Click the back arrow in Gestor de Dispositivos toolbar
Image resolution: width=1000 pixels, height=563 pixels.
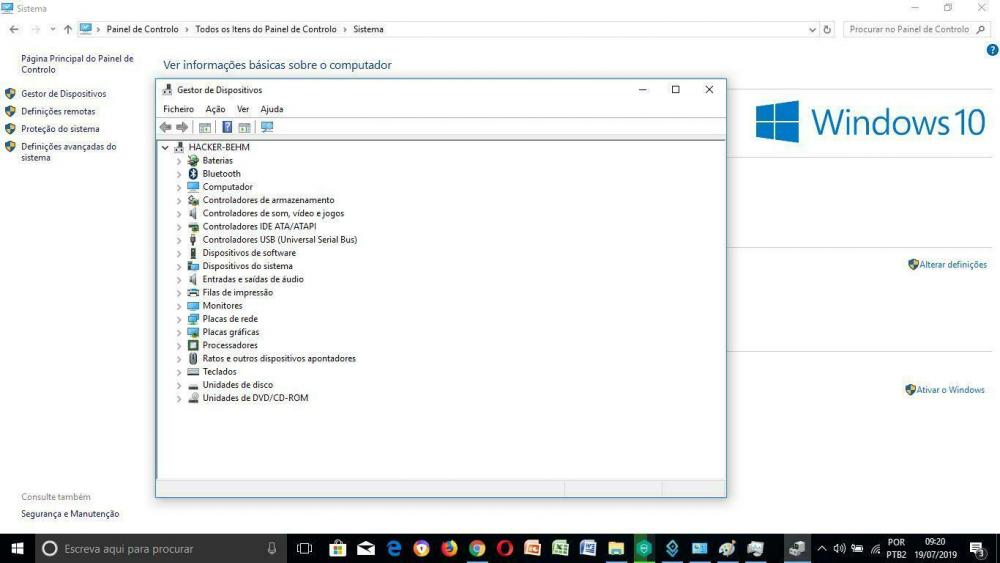coord(165,127)
